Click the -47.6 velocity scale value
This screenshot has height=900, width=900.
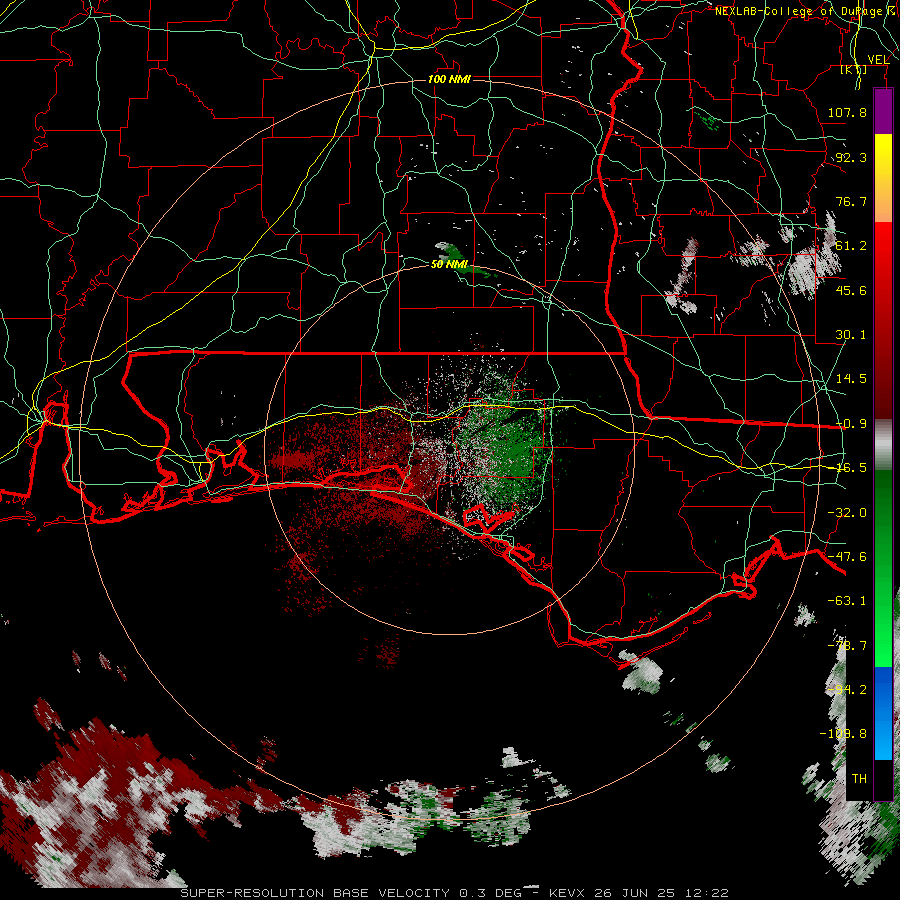pyautogui.click(x=847, y=557)
